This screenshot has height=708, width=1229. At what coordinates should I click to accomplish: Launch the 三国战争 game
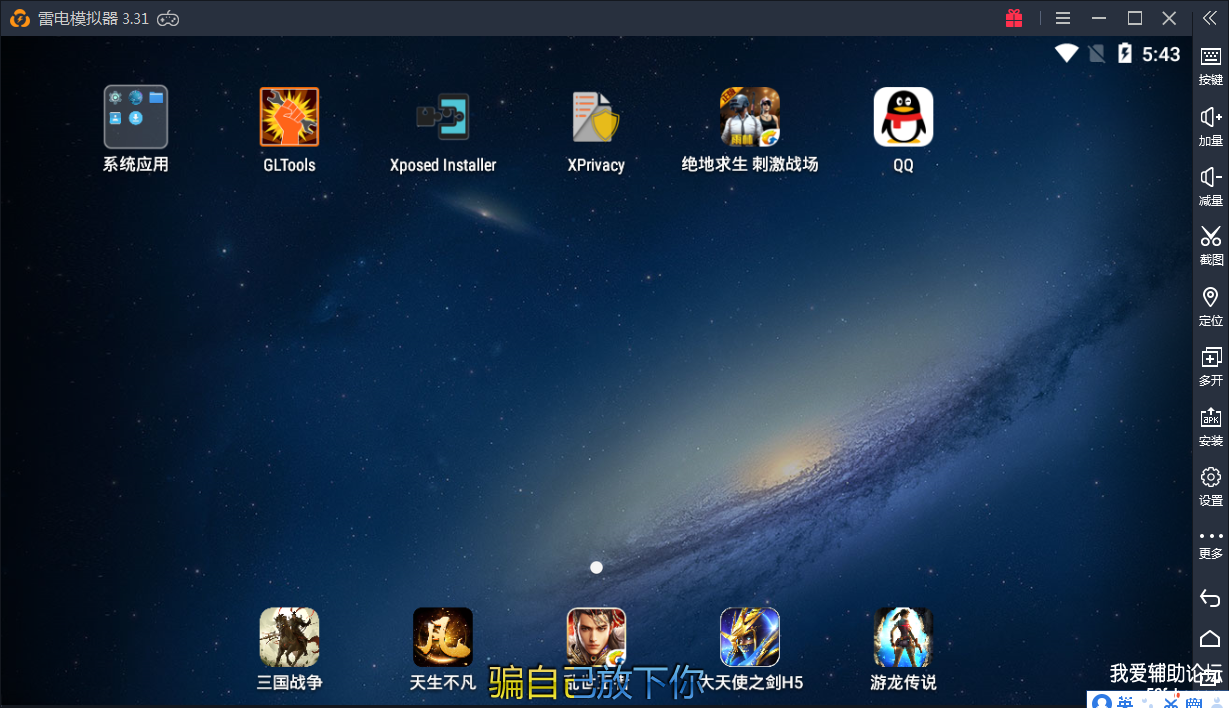[x=289, y=637]
